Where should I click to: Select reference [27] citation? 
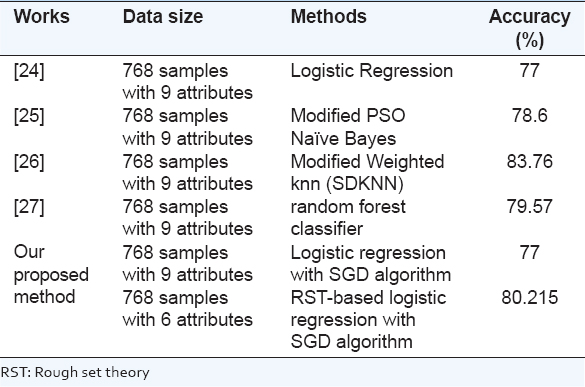29,207
